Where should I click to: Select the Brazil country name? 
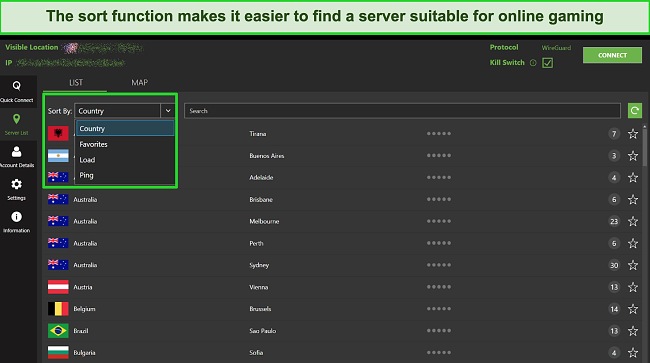click(81, 331)
